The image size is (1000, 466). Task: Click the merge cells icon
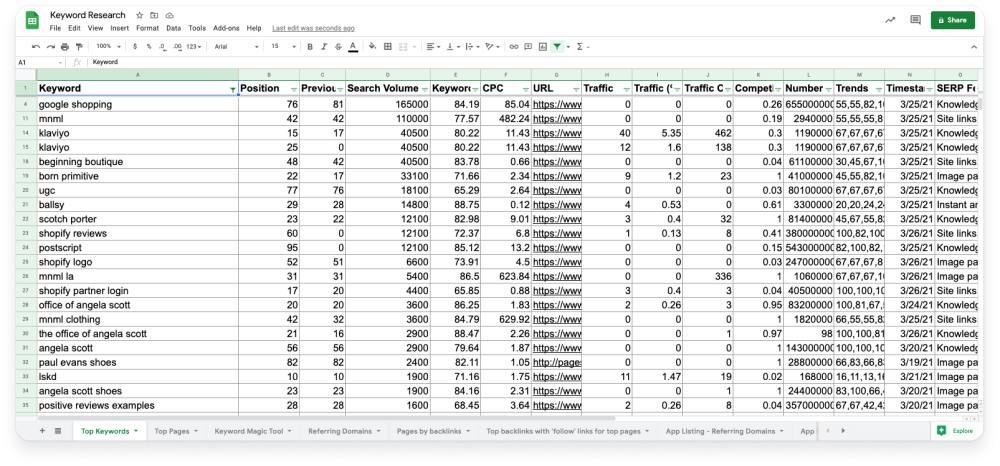pyautogui.click(x=403, y=47)
